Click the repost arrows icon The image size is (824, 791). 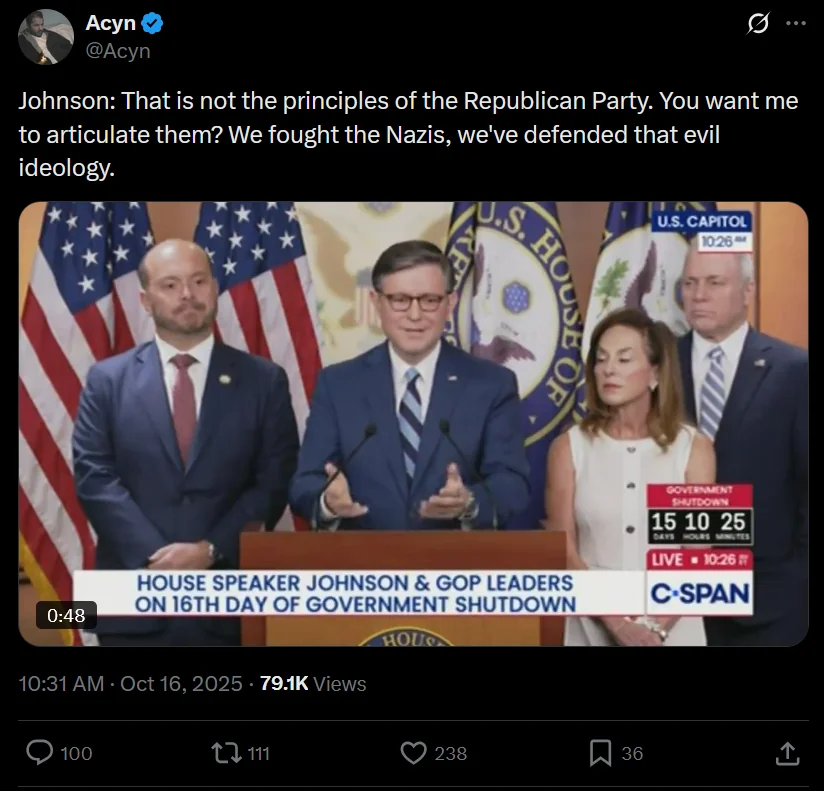[226, 752]
